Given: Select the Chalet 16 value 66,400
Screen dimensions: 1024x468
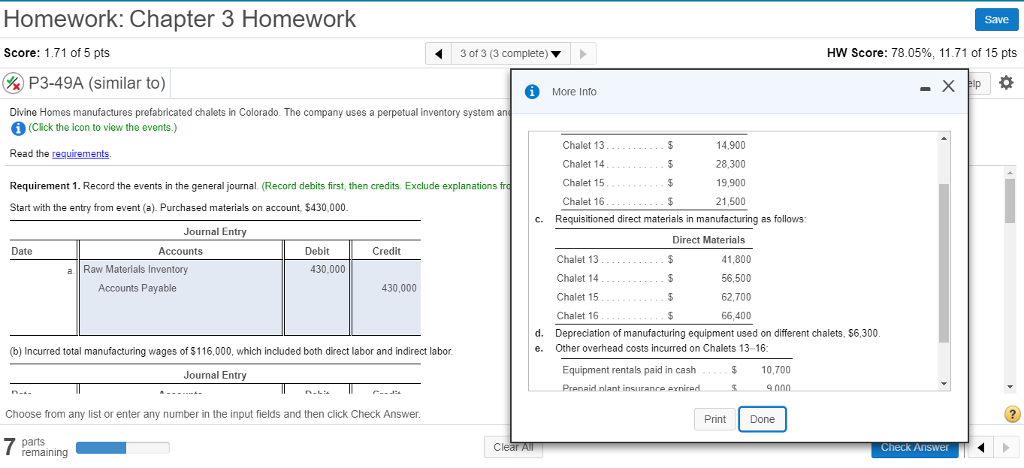Looking at the screenshot, I should (x=736, y=316).
